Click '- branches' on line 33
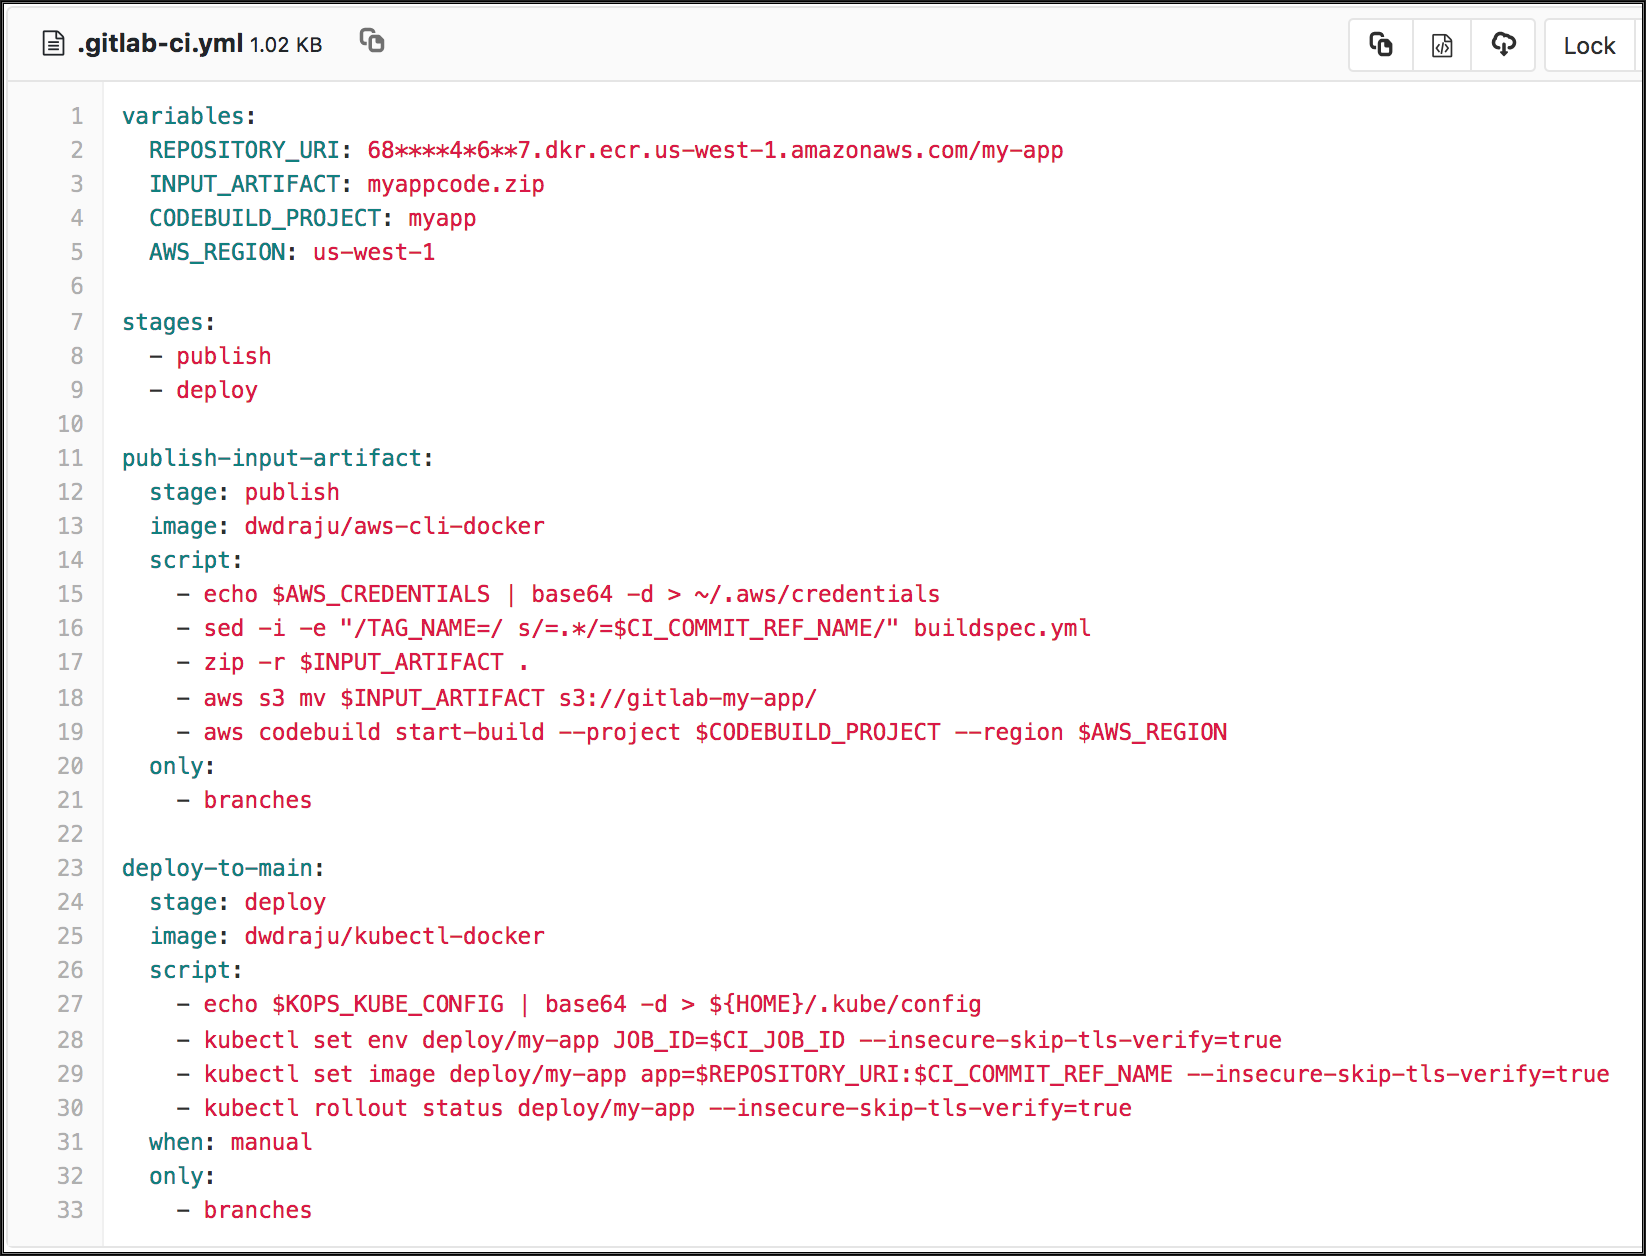Viewport: 1646px width, 1256px height. coord(244,1210)
